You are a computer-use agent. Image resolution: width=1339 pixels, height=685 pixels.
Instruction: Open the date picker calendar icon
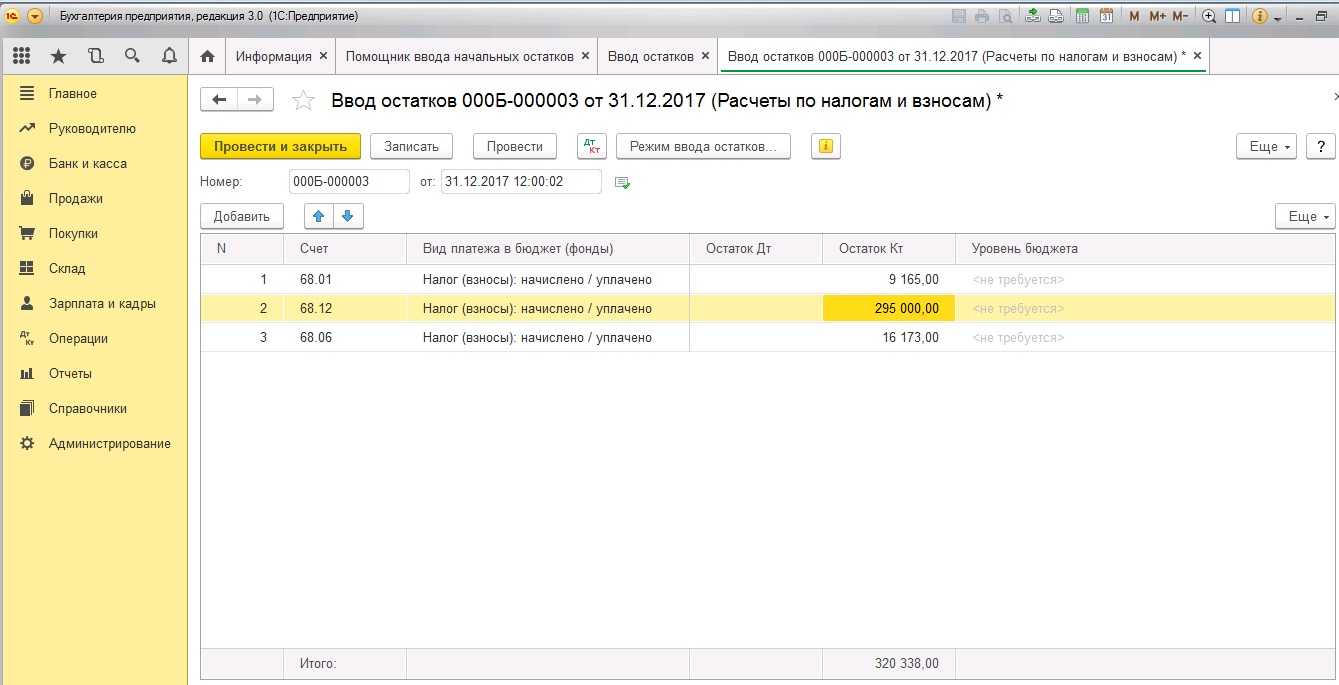click(x=622, y=182)
